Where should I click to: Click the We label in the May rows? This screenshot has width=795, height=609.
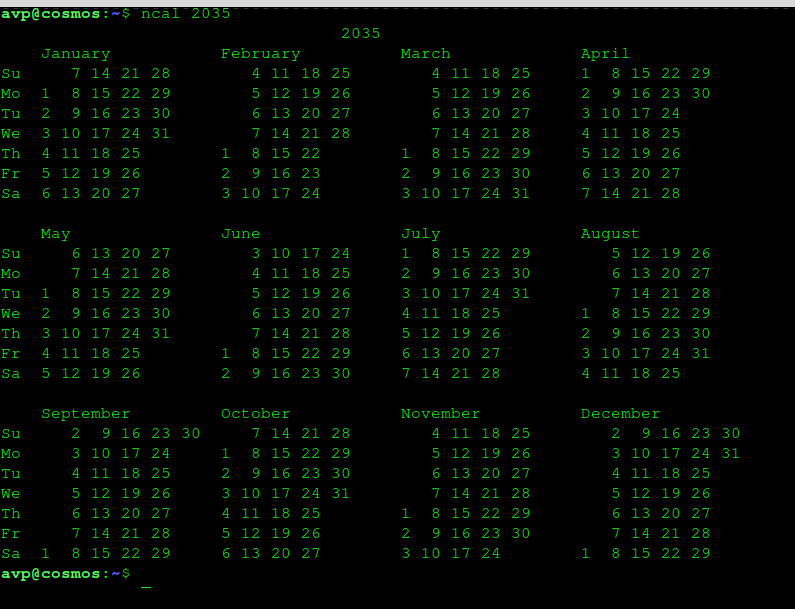tap(11, 313)
